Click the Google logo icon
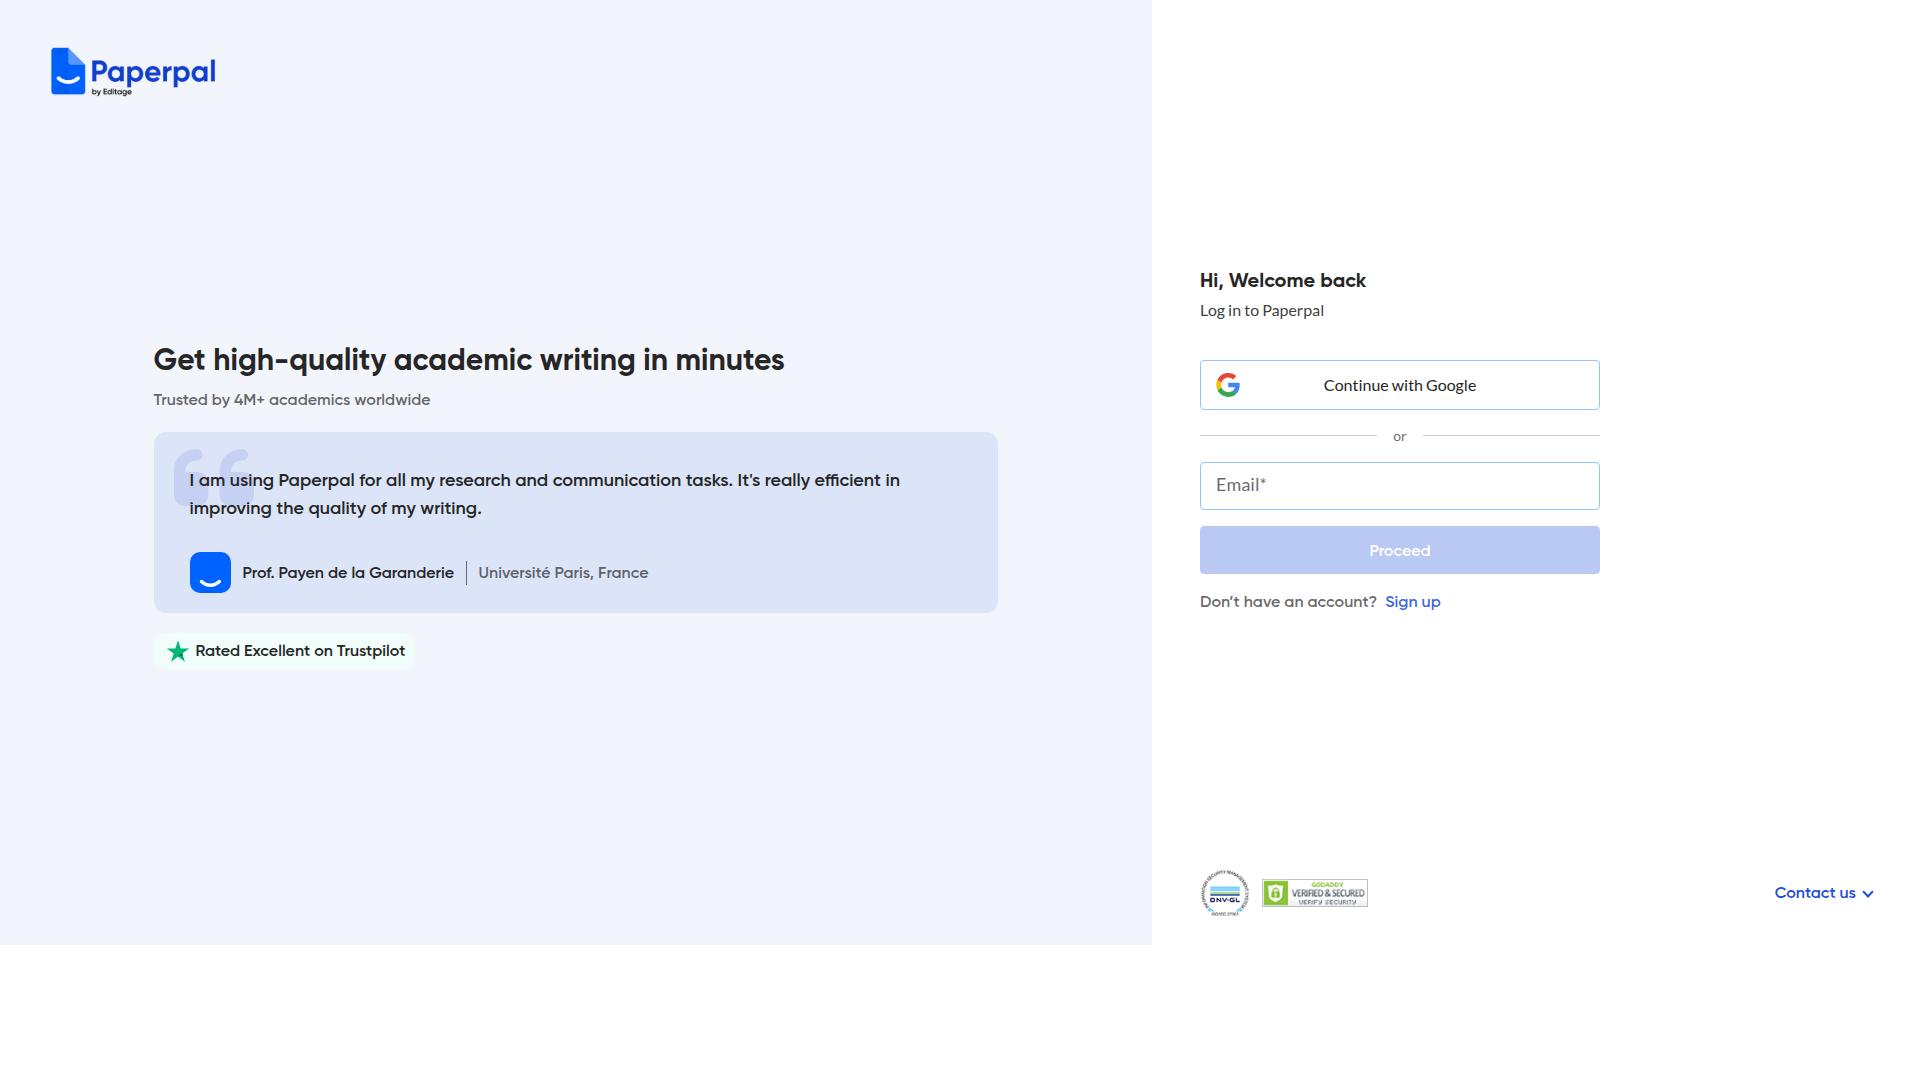 [x=1228, y=385]
